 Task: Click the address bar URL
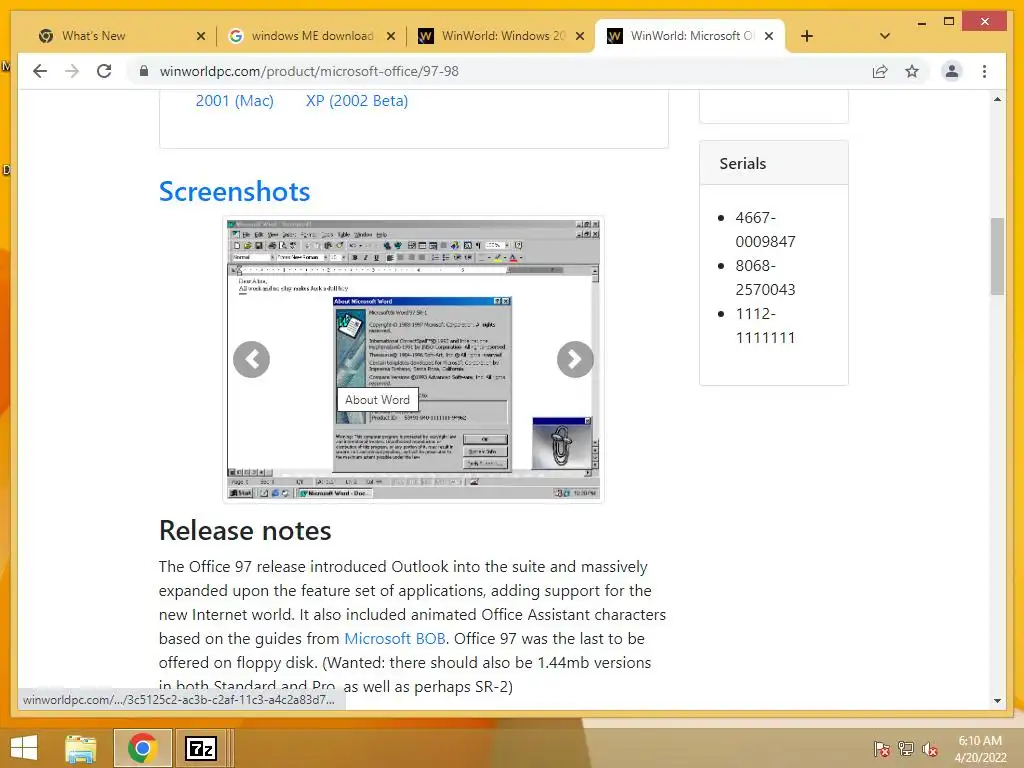pos(309,71)
